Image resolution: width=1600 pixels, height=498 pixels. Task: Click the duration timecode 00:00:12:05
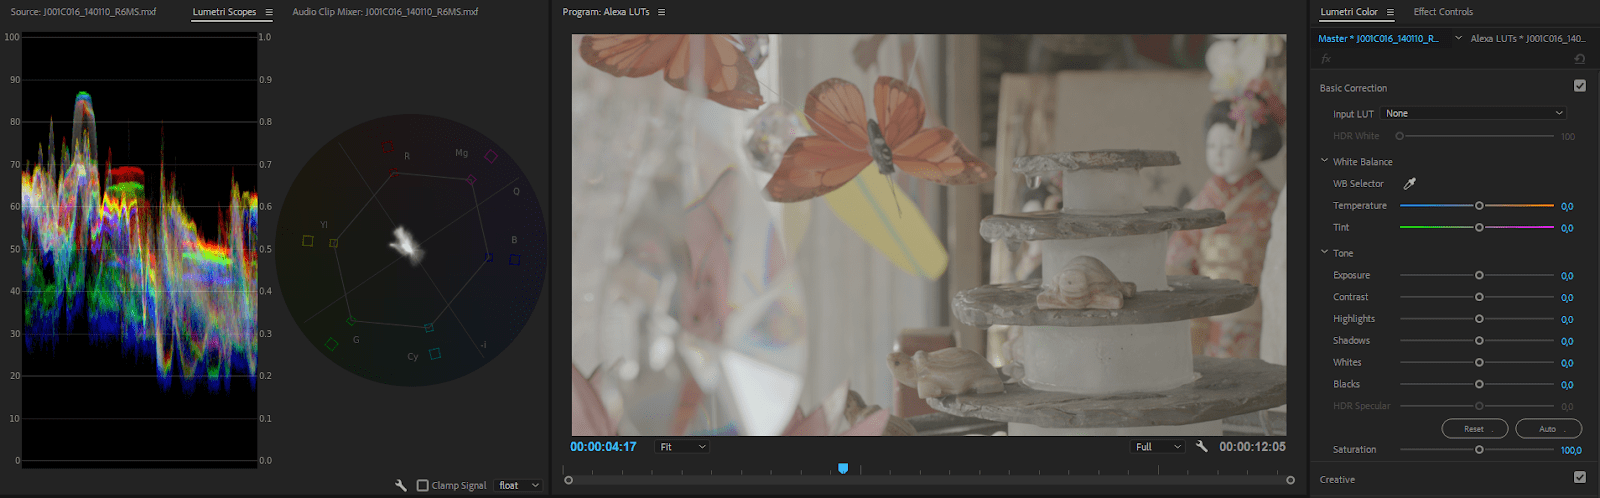pos(1252,446)
